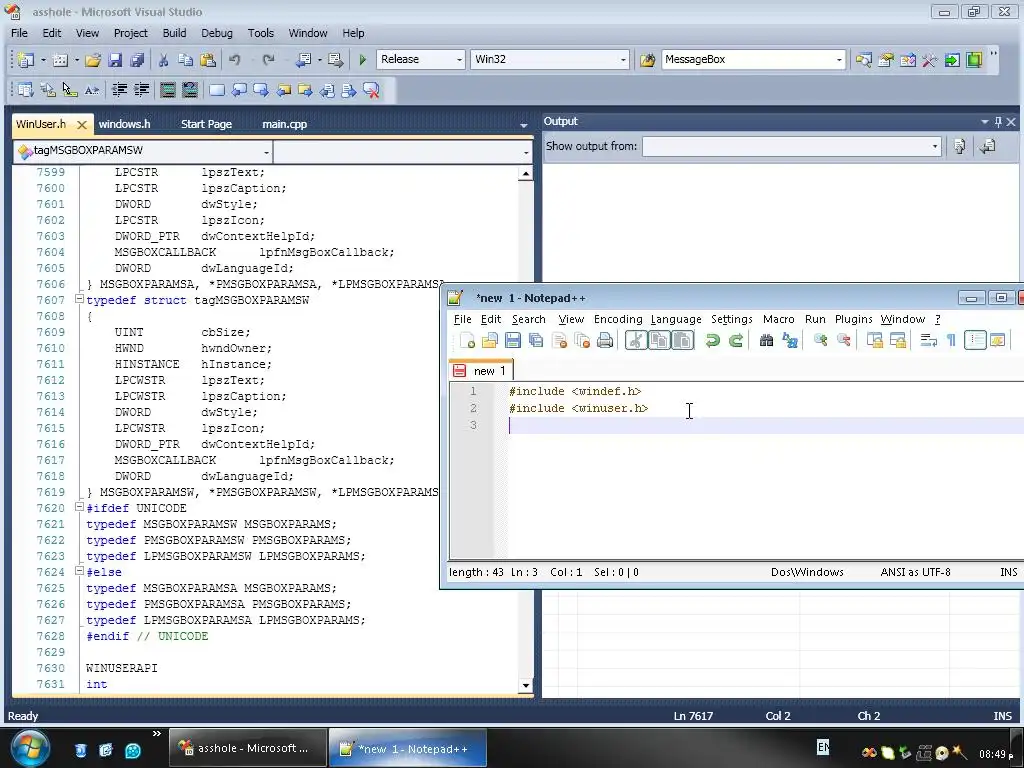Screen dimensions: 1024x768
Task: Switch to main.cpp tab
Action: [285, 124]
